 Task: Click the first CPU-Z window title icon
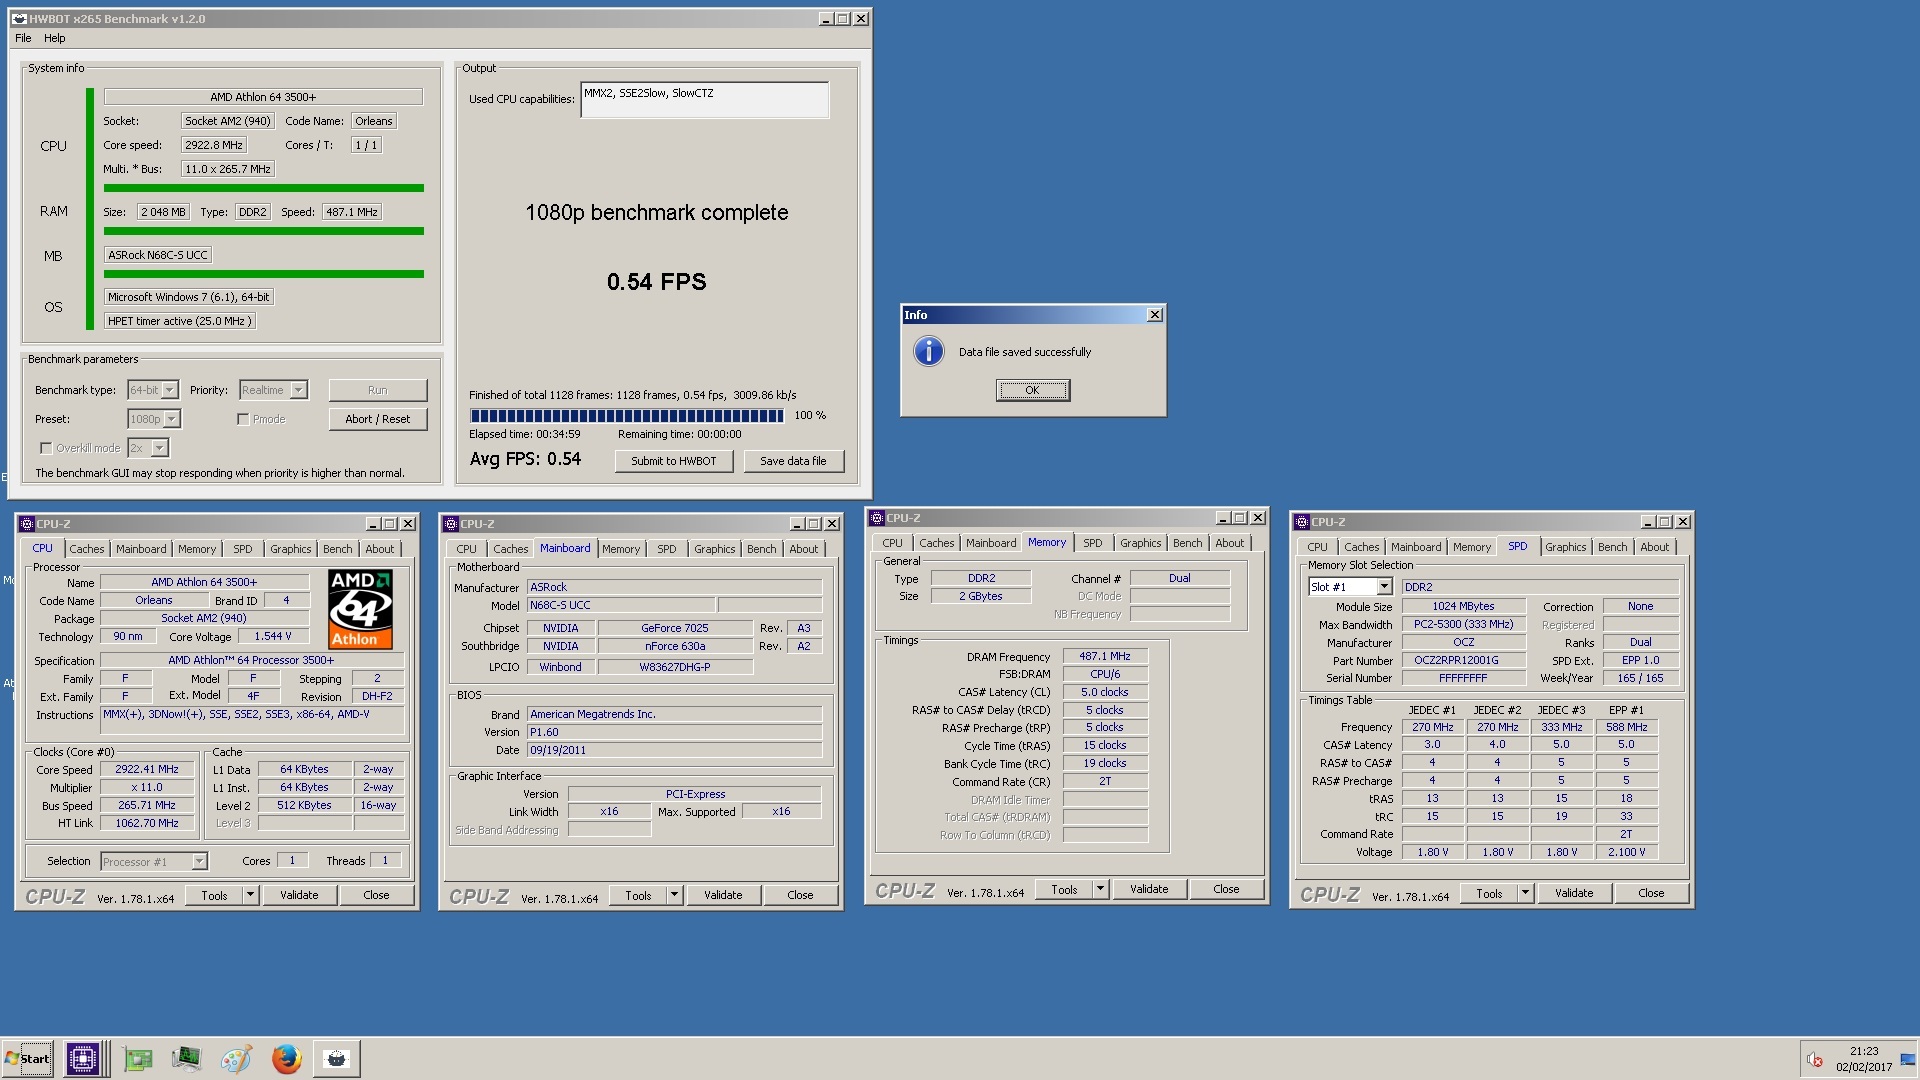(27, 524)
